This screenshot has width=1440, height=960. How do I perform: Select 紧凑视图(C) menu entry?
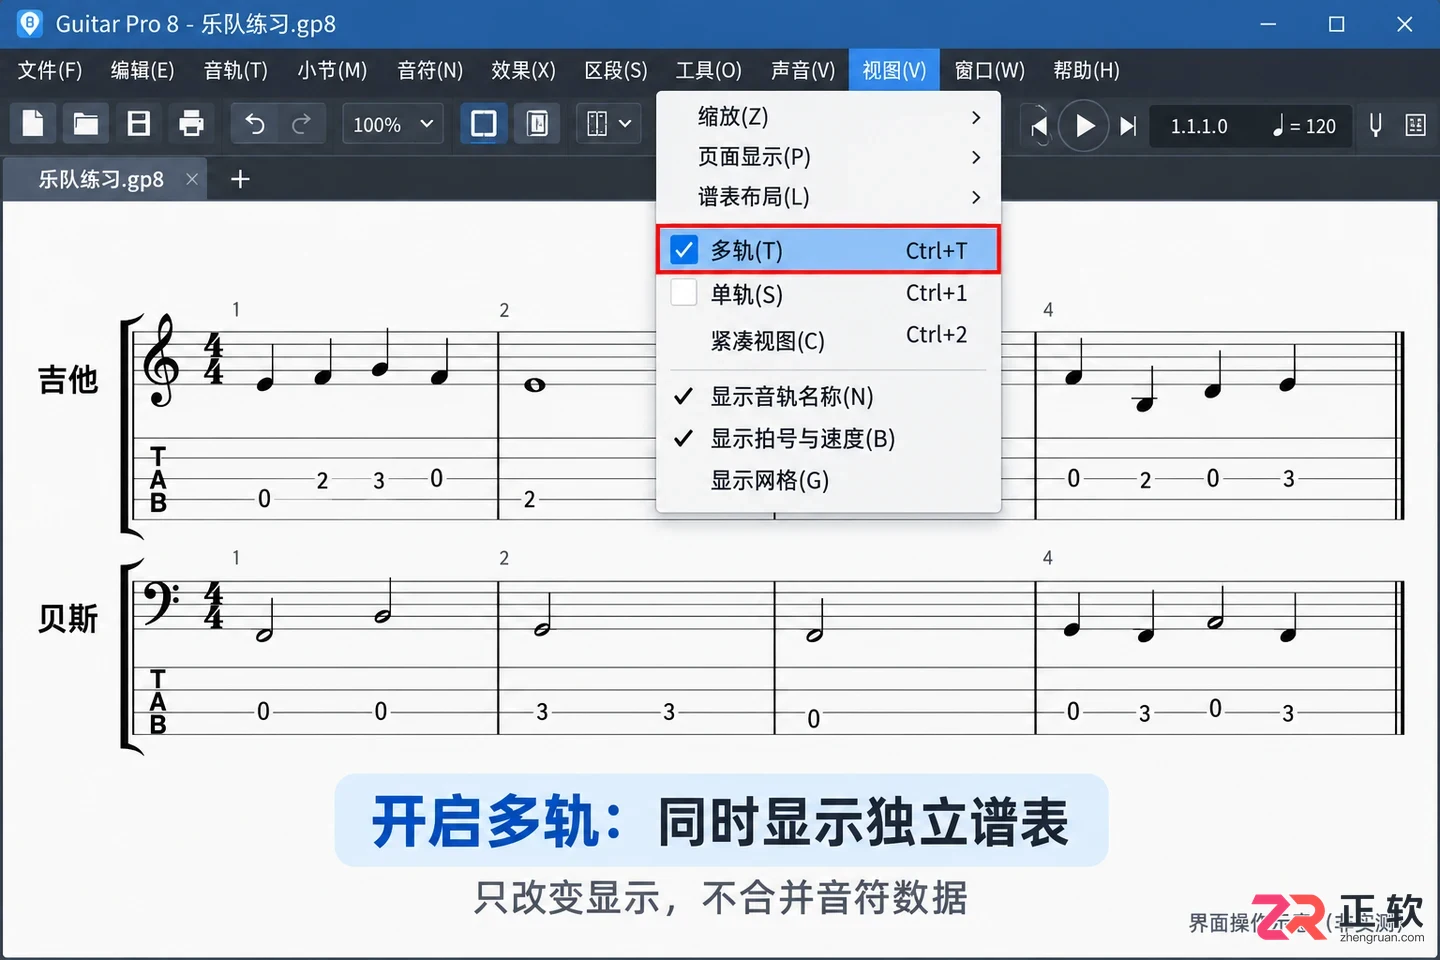coord(828,340)
